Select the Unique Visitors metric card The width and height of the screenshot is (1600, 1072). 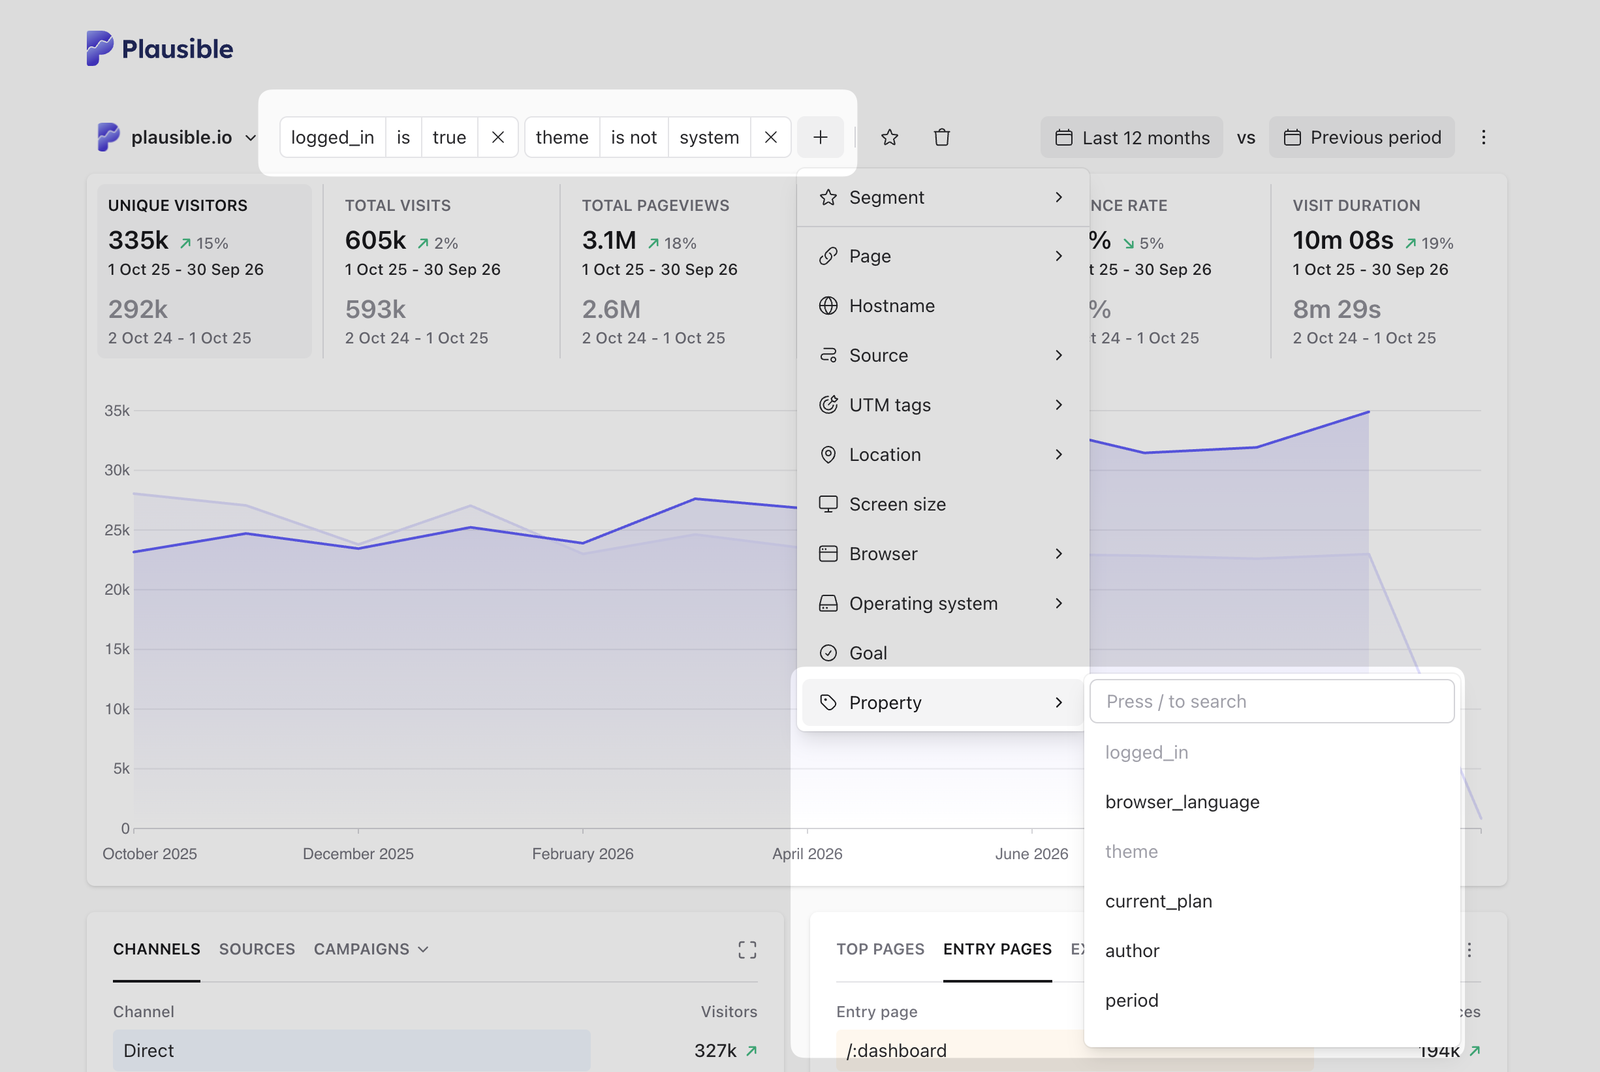205,271
